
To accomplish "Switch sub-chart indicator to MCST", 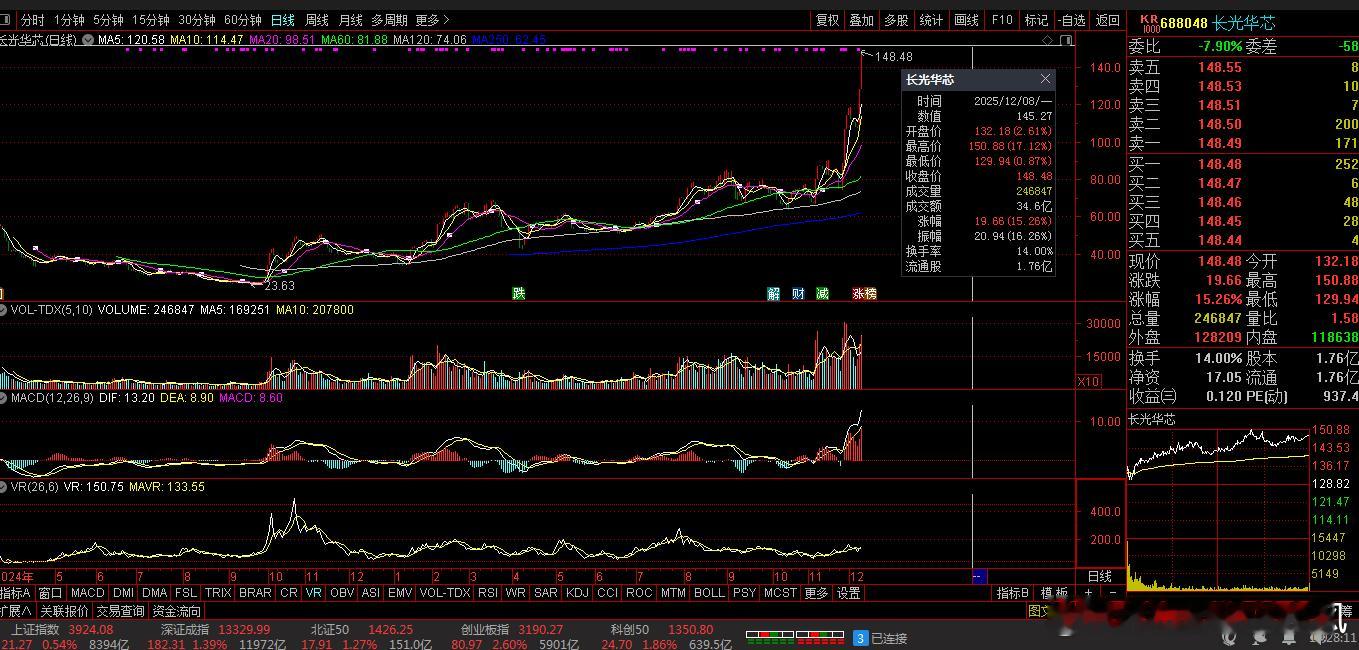I will point(780,593).
